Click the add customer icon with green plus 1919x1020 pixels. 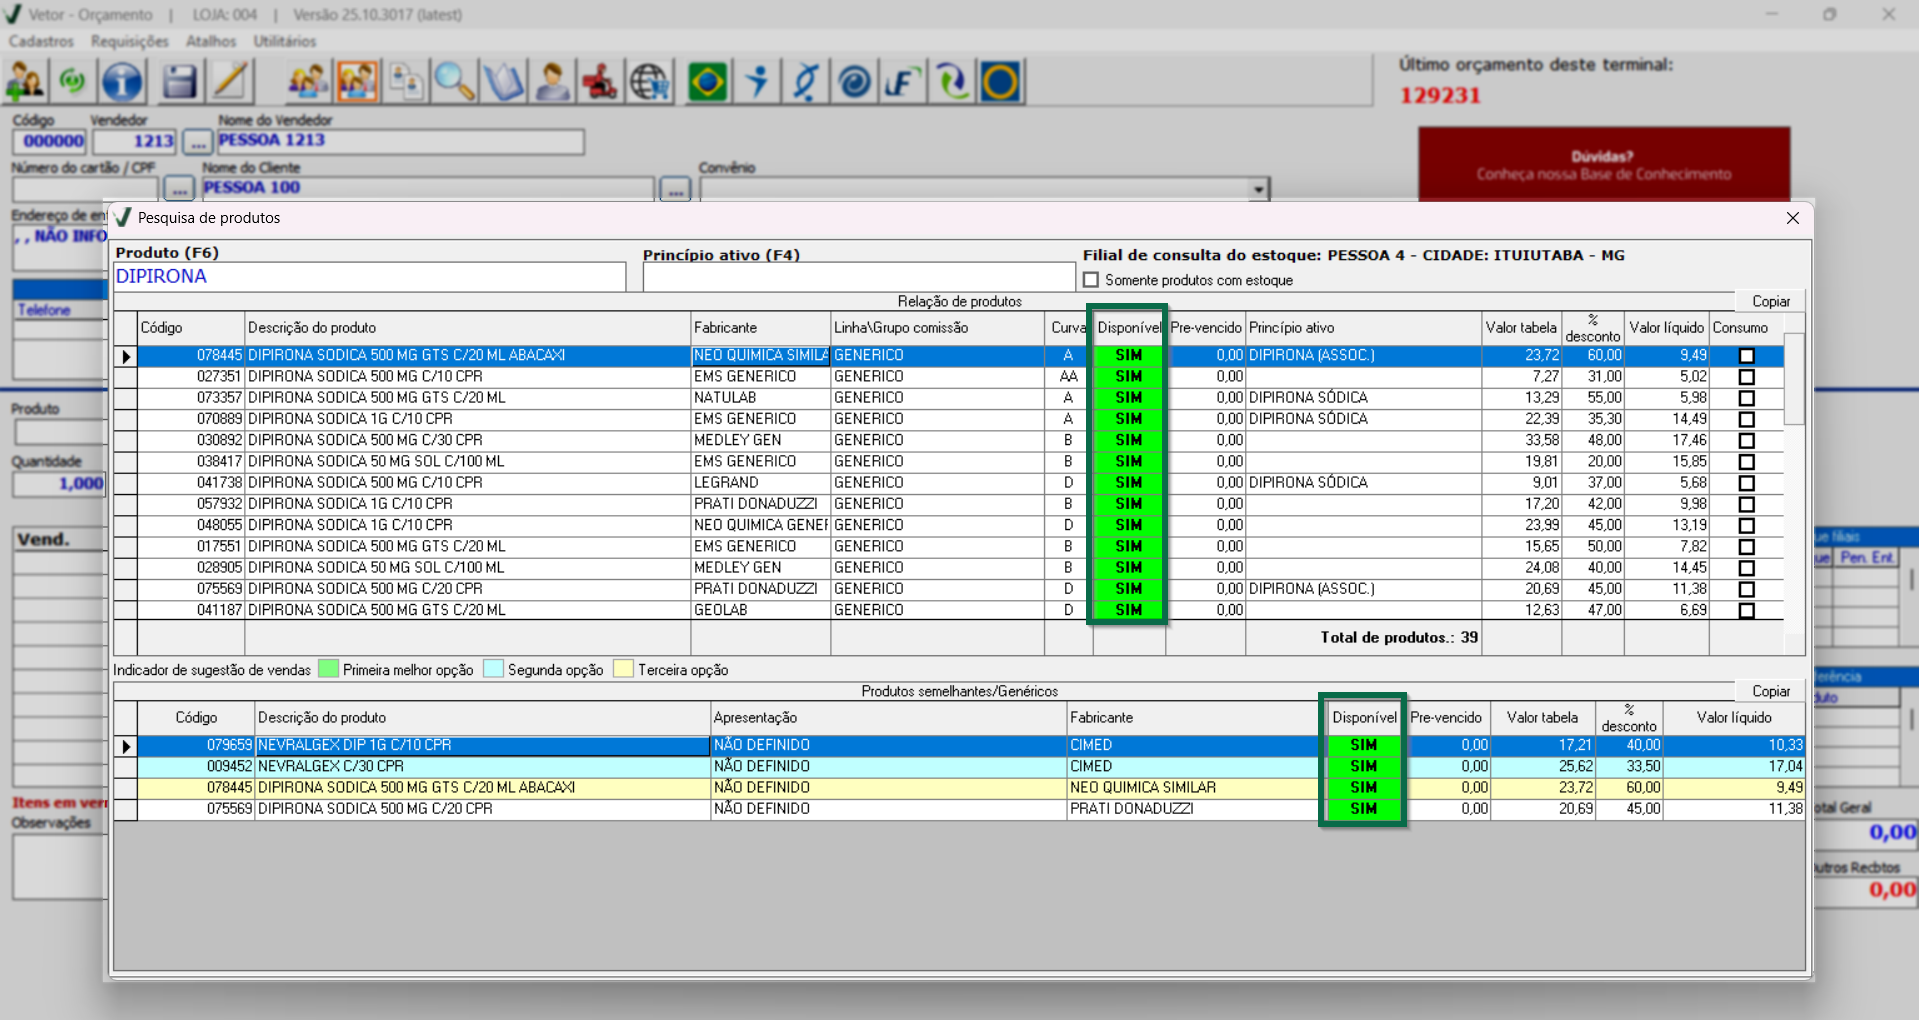point(25,82)
